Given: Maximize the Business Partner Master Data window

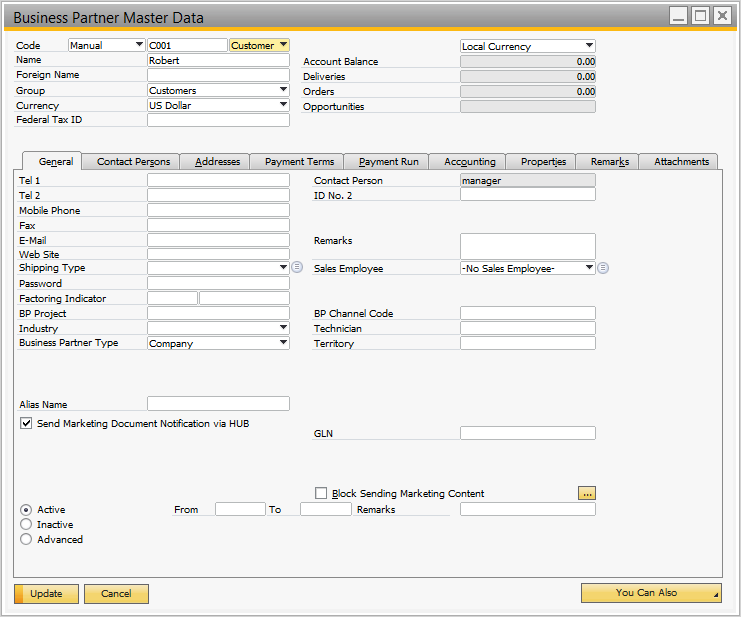Looking at the screenshot, I should tap(700, 15).
